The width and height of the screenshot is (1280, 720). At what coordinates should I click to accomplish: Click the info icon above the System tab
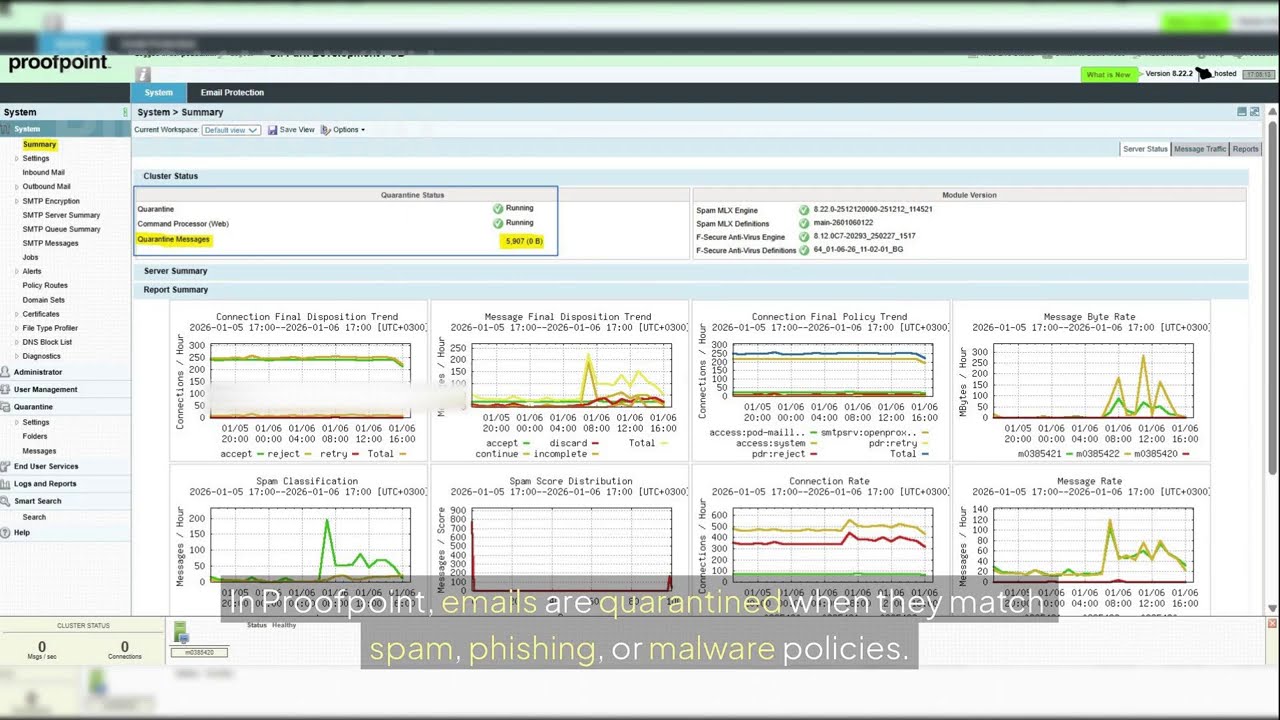[x=143, y=74]
